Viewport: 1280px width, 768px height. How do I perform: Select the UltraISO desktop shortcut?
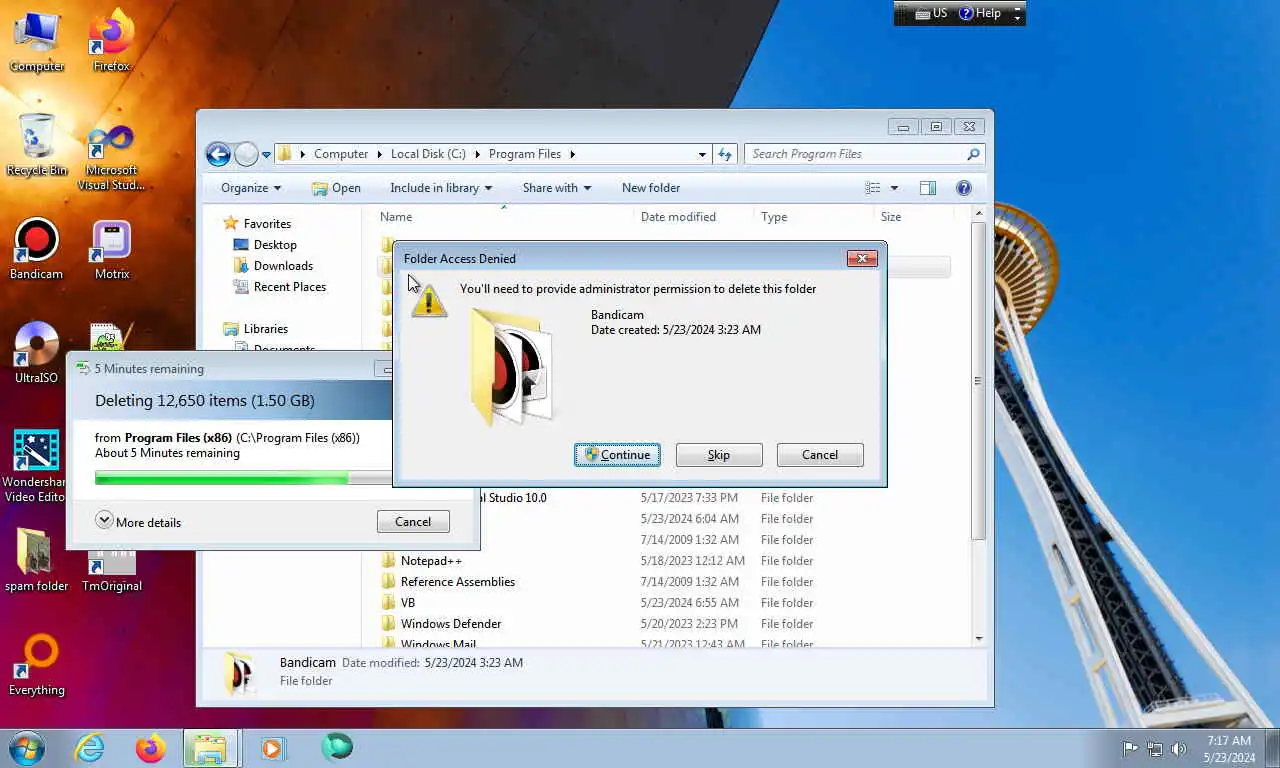pyautogui.click(x=36, y=354)
